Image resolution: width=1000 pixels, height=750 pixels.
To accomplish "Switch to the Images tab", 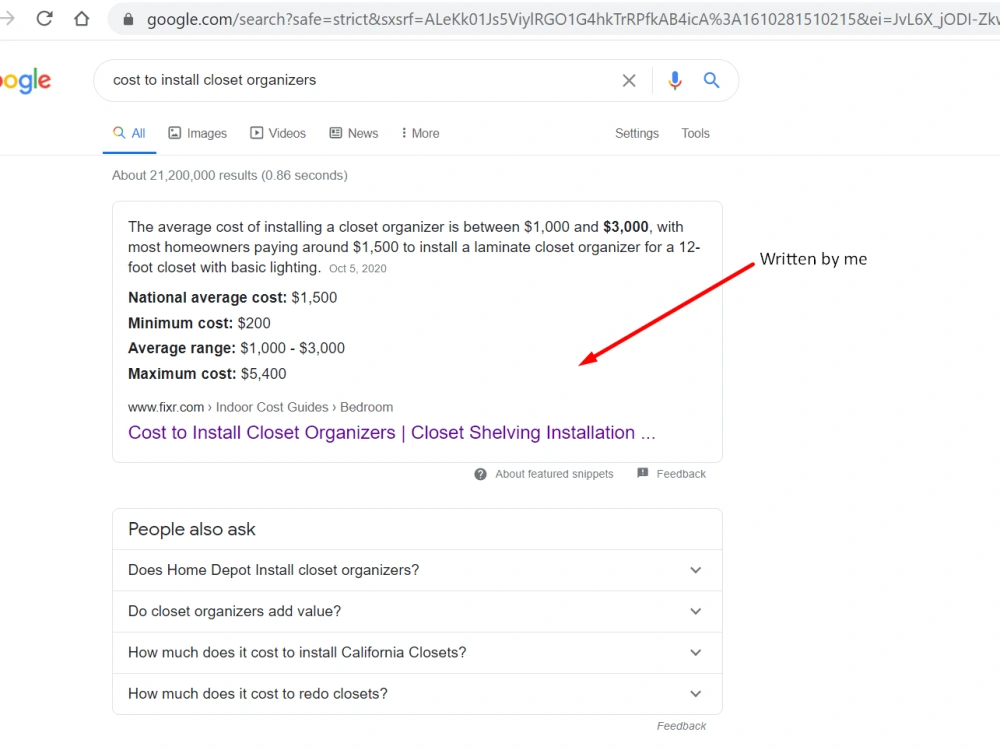I will [198, 133].
